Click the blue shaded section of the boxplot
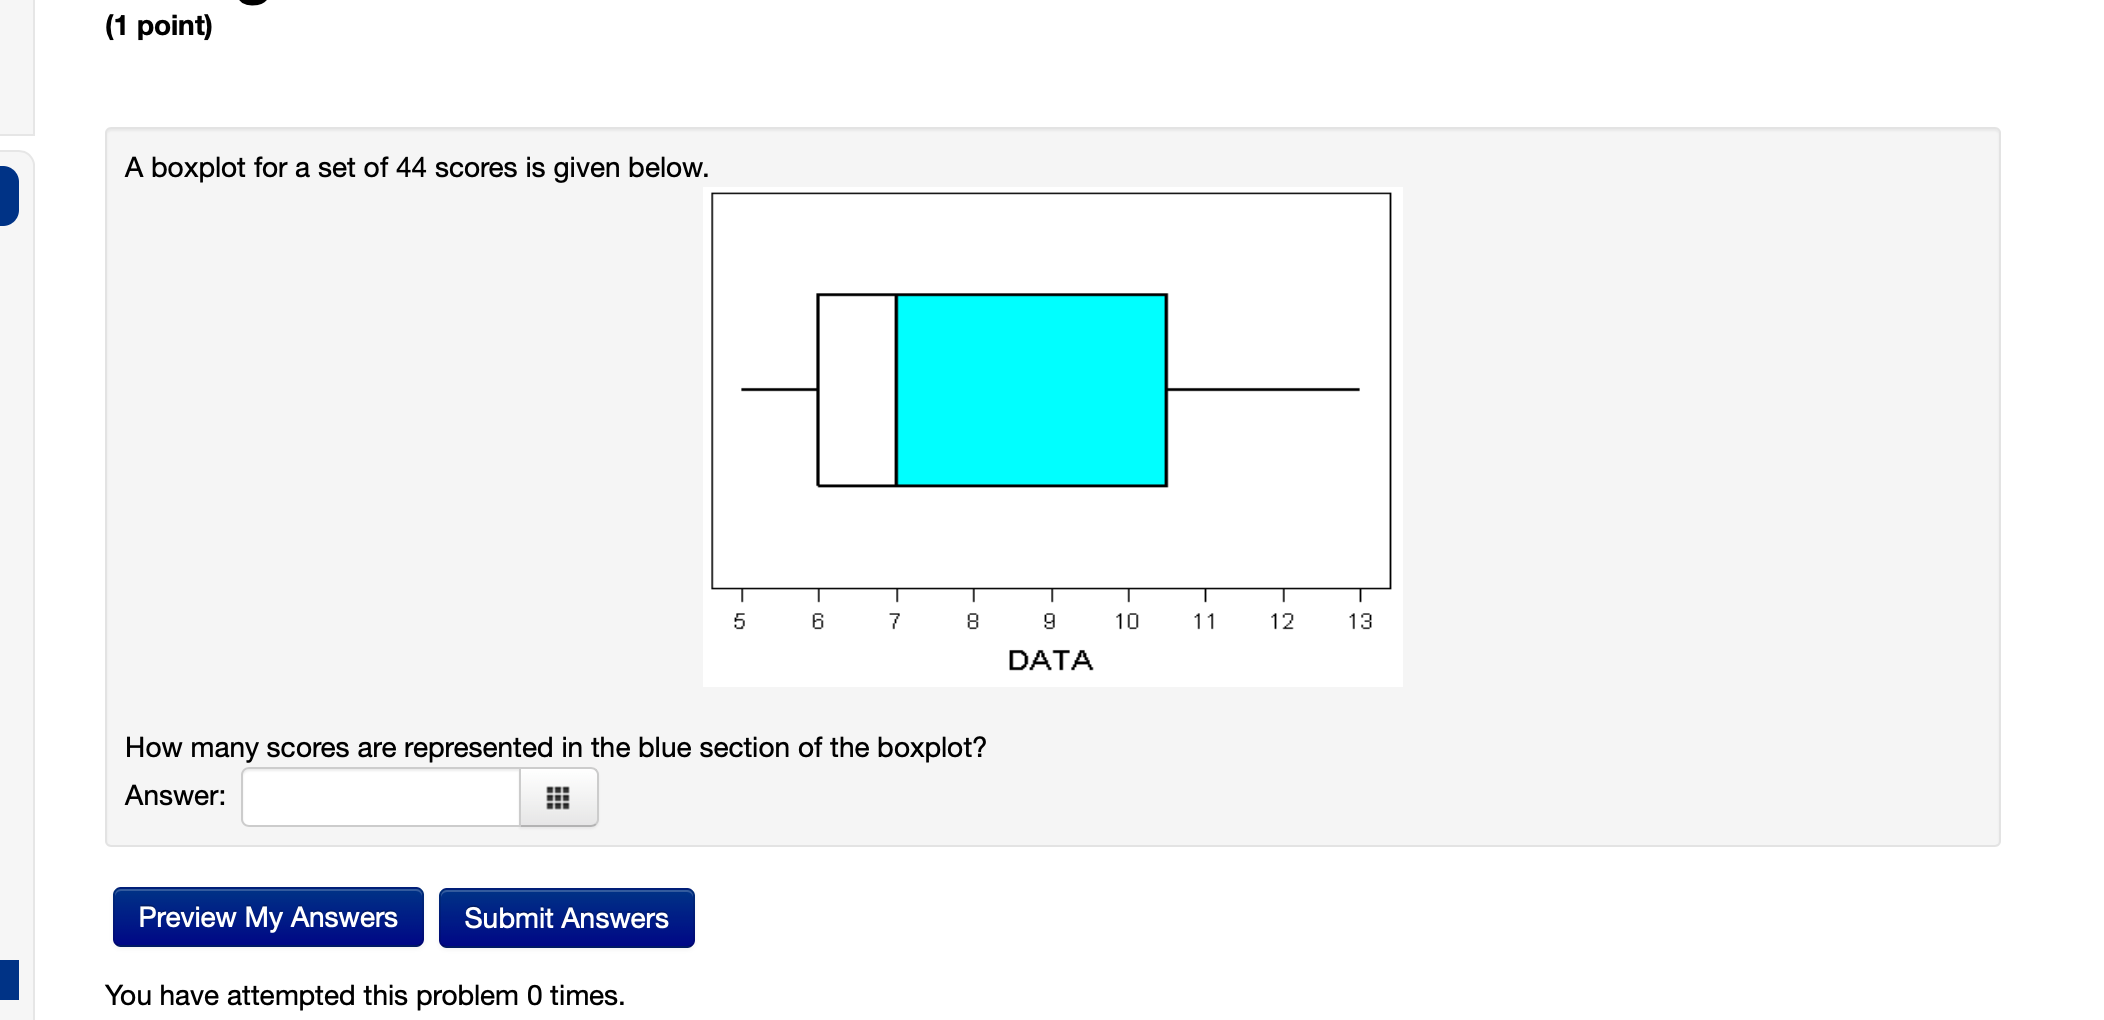This screenshot has height=1020, width=2104. tap(1030, 390)
